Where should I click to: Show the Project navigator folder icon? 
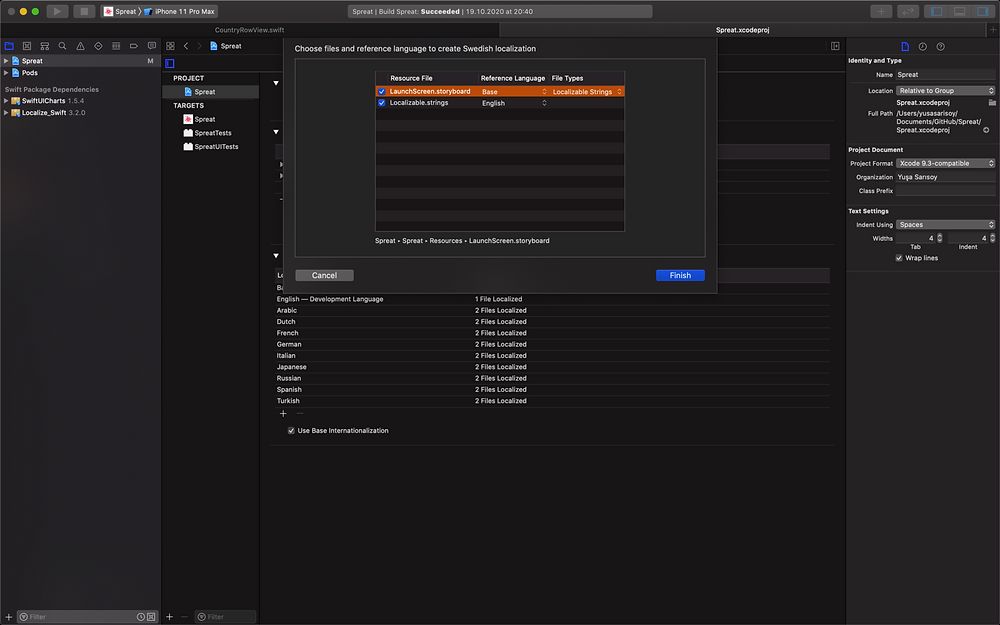pyautogui.click(x=9, y=46)
